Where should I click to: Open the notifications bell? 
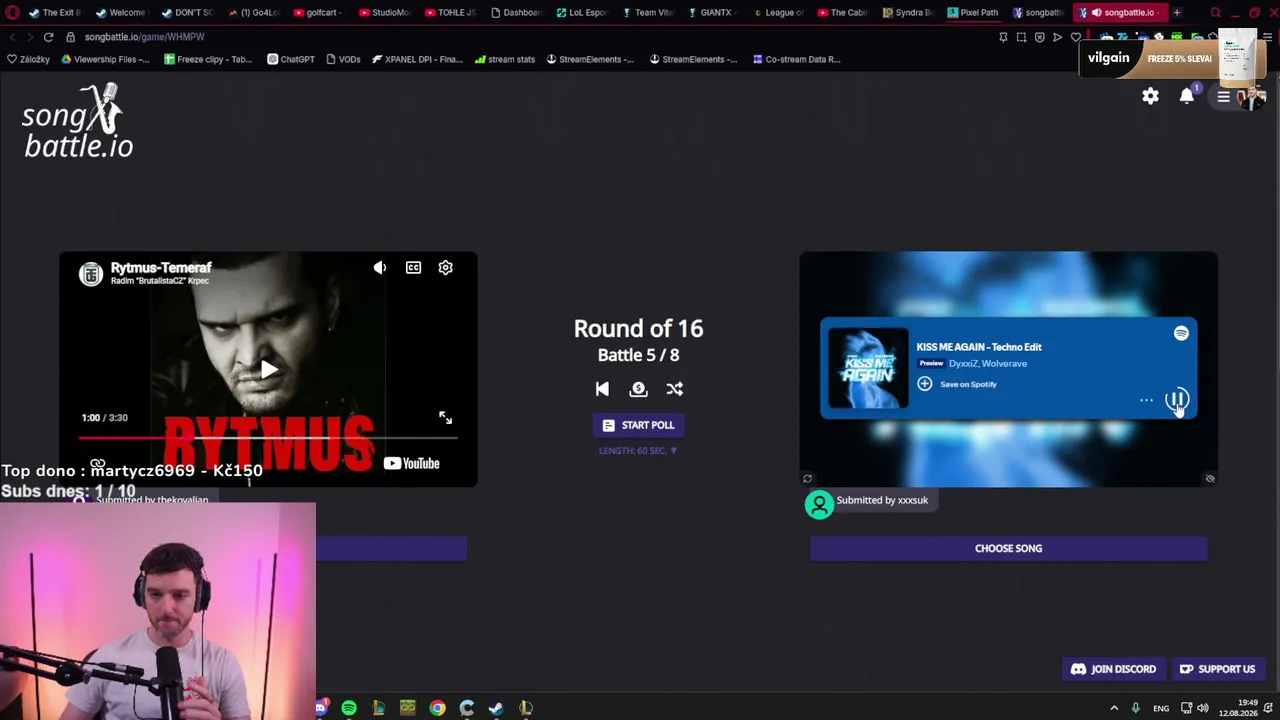pos(1186,96)
